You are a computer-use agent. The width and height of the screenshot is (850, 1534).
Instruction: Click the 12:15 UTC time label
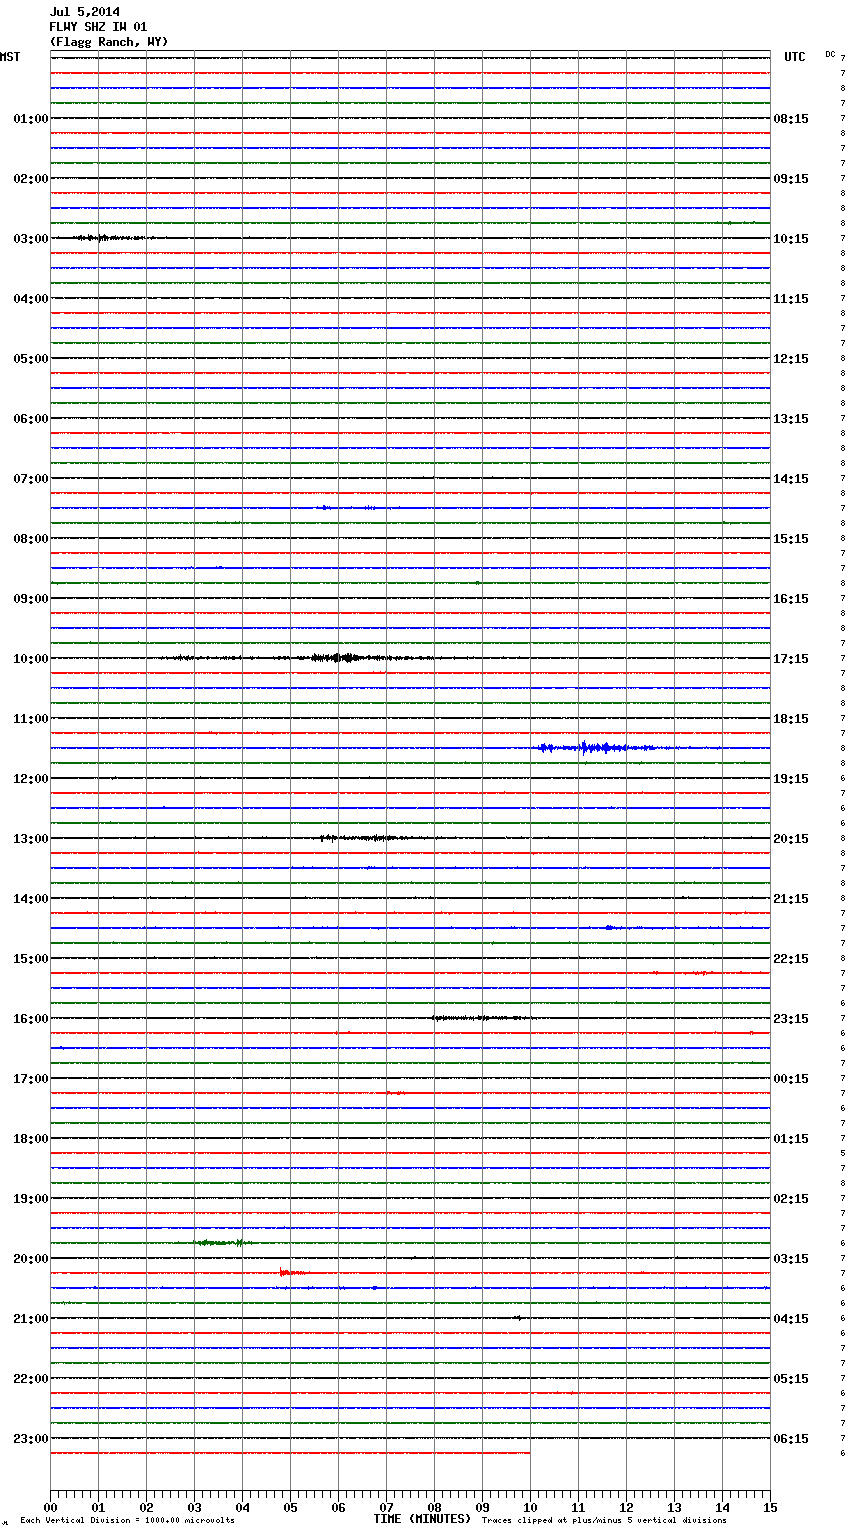(x=791, y=359)
